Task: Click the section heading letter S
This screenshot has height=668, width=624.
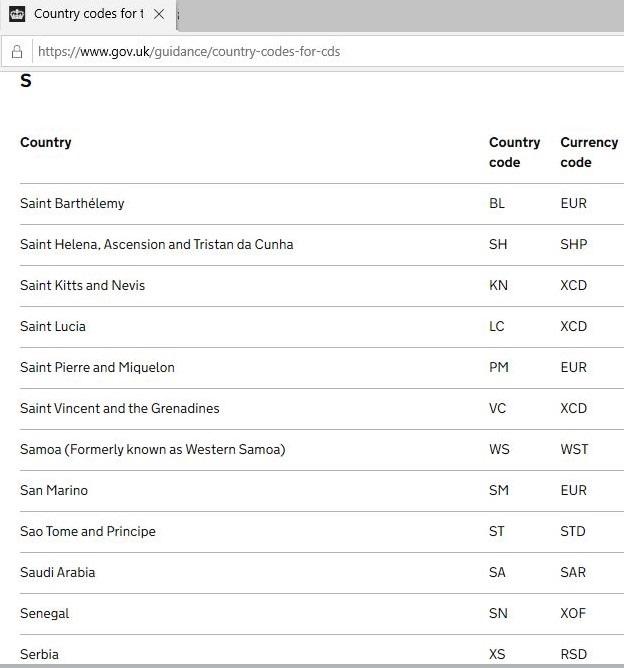Action: click(x=26, y=82)
